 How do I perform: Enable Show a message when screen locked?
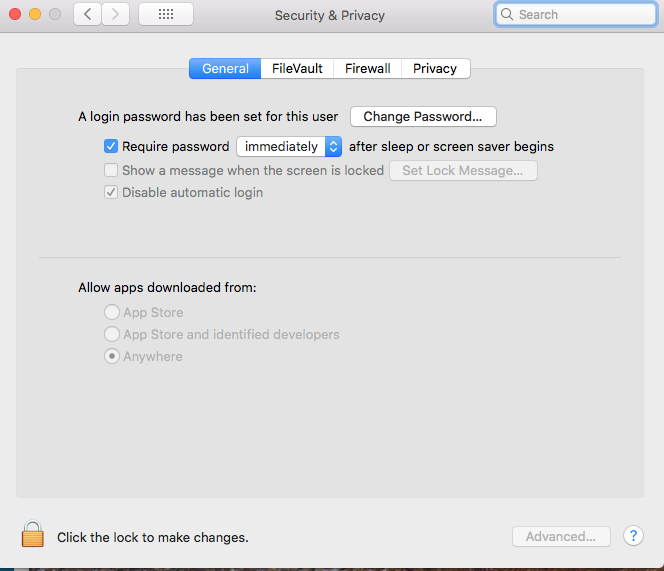[111, 170]
